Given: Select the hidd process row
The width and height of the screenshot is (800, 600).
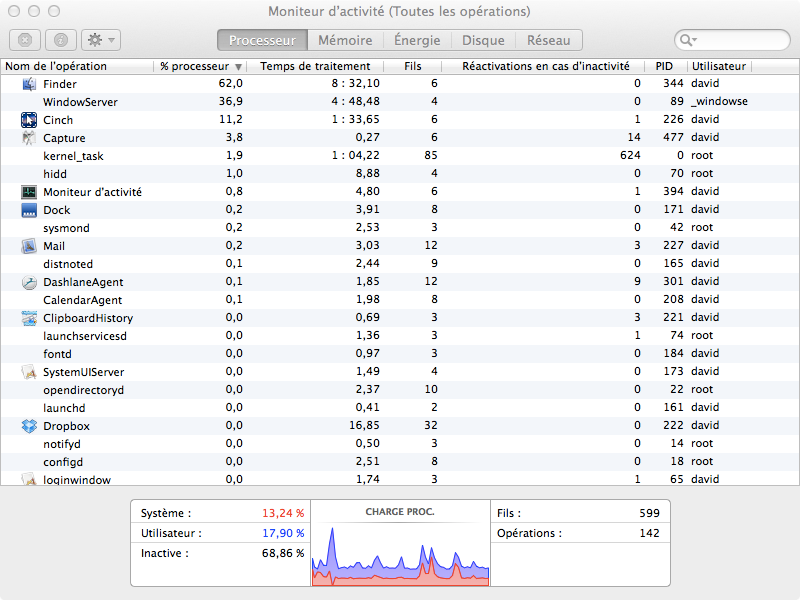Looking at the screenshot, I should pyautogui.click(x=400, y=173).
